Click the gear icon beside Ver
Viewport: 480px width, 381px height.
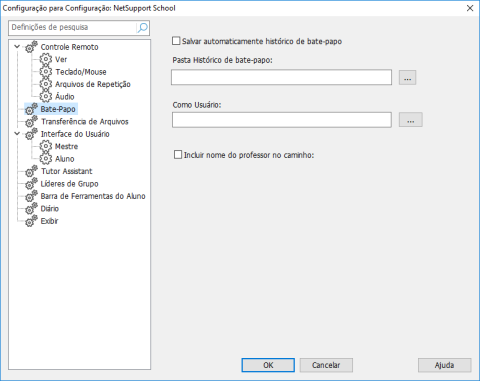(x=46, y=59)
